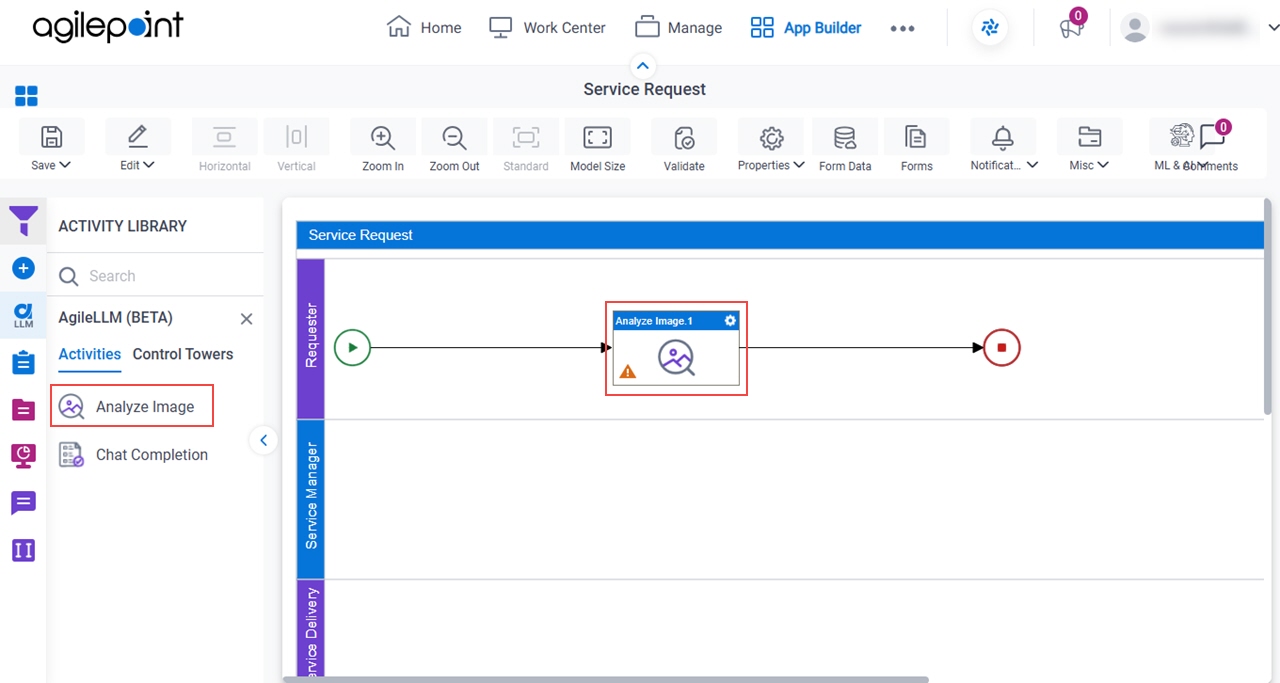
Task: Select the Service Request pool header
Action: [780, 235]
